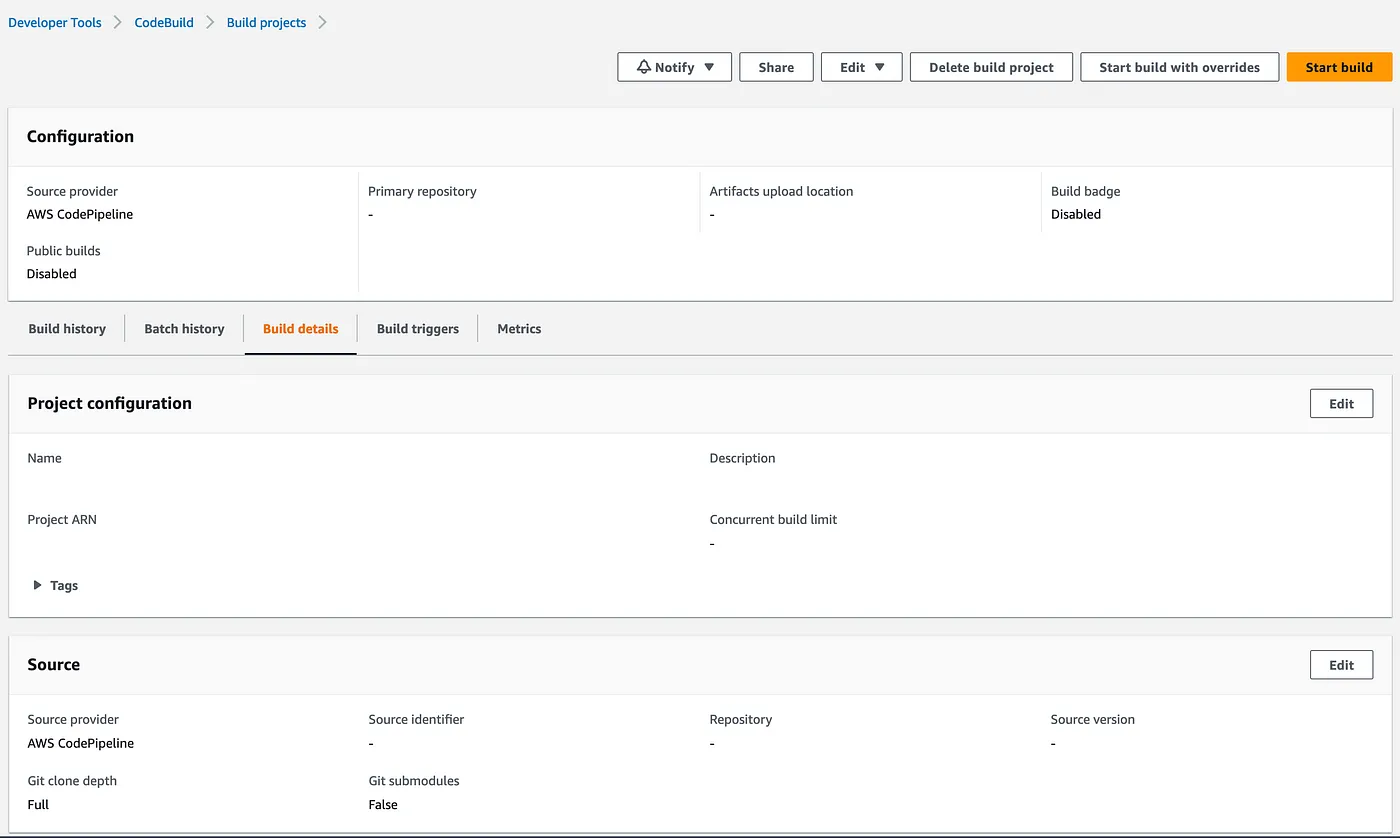The height and width of the screenshot is (838, 1400).
Task: Open the Metrics tab
Action: coord(519,328)
